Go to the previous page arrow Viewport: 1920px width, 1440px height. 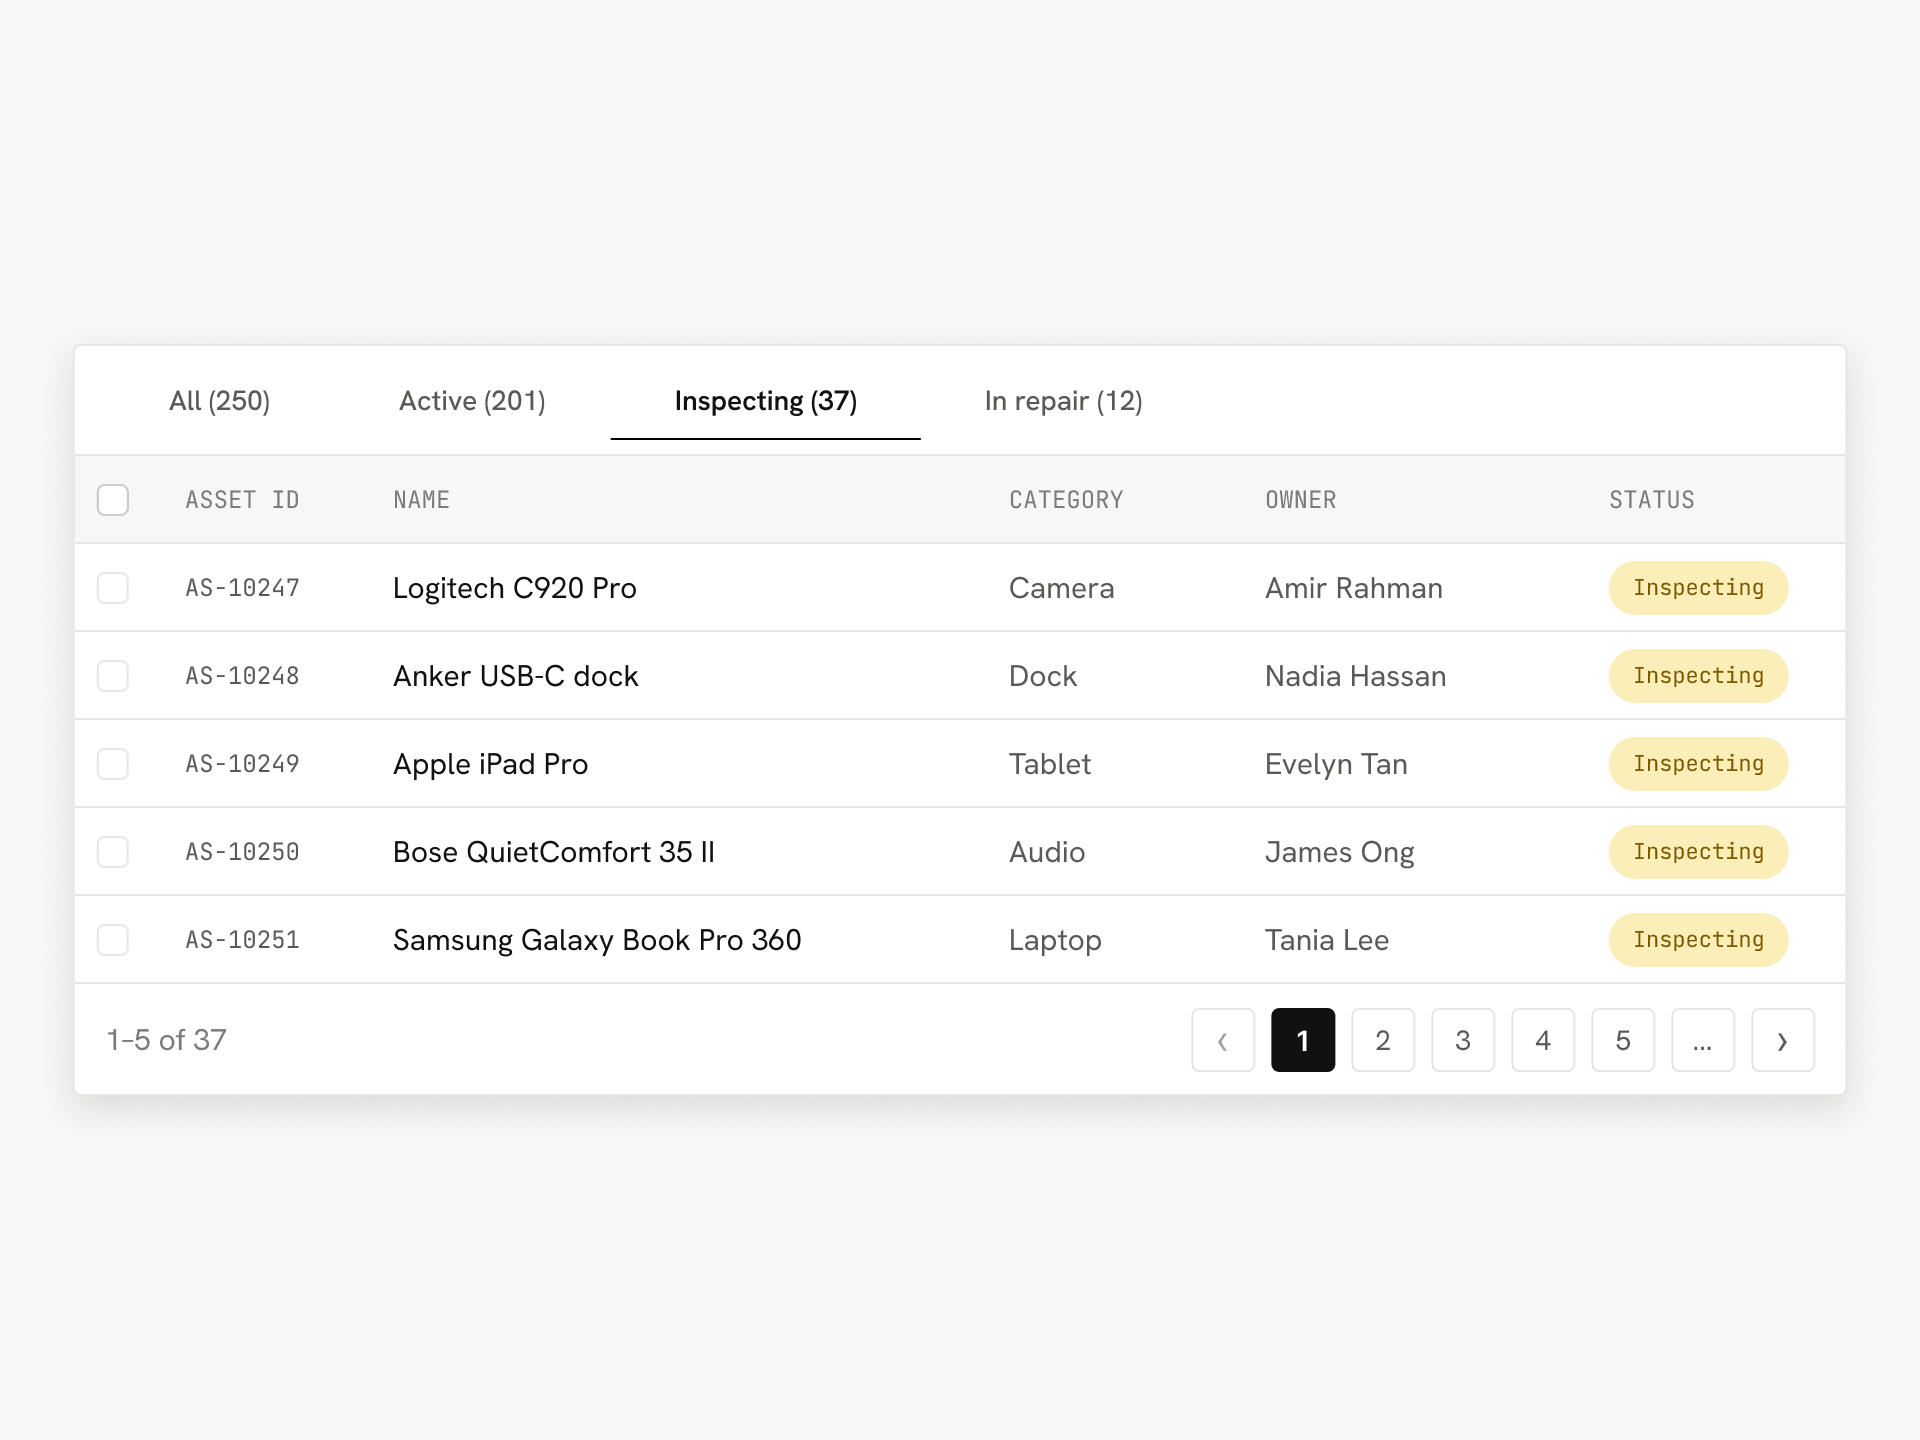click(1223, 1040)
